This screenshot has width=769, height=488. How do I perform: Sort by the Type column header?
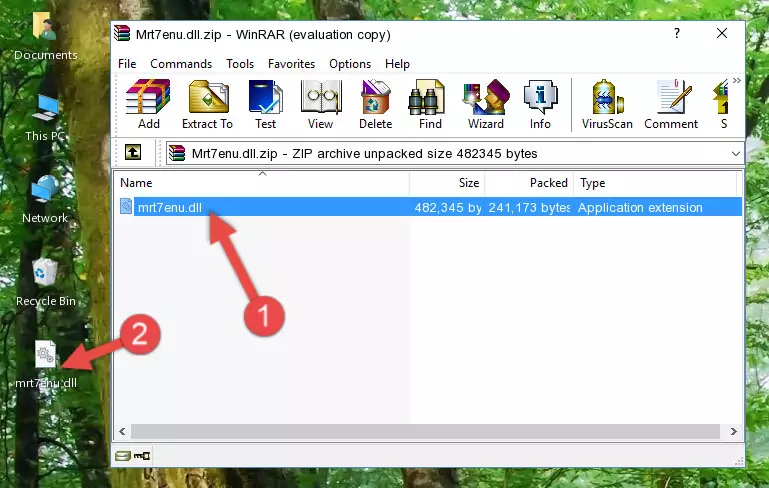point(655,183)
